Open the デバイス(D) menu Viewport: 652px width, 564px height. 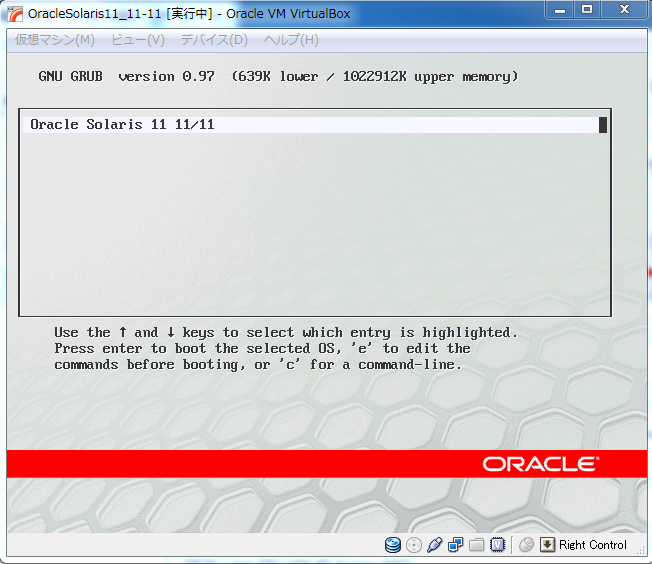coord(213,40)
